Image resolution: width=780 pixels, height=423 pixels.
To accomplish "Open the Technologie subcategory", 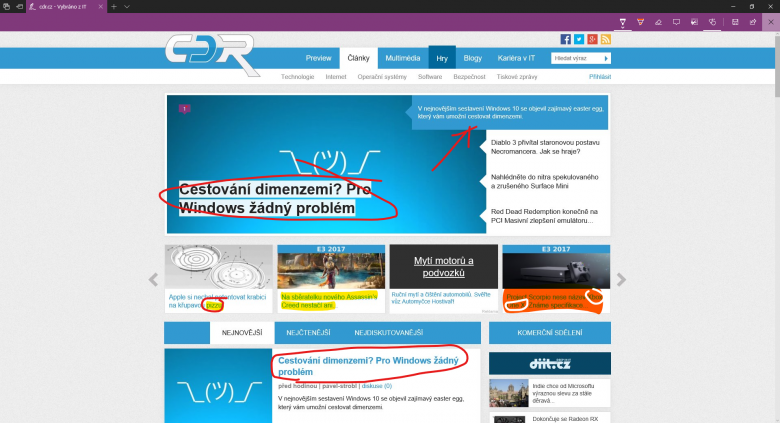I will 297,77.
